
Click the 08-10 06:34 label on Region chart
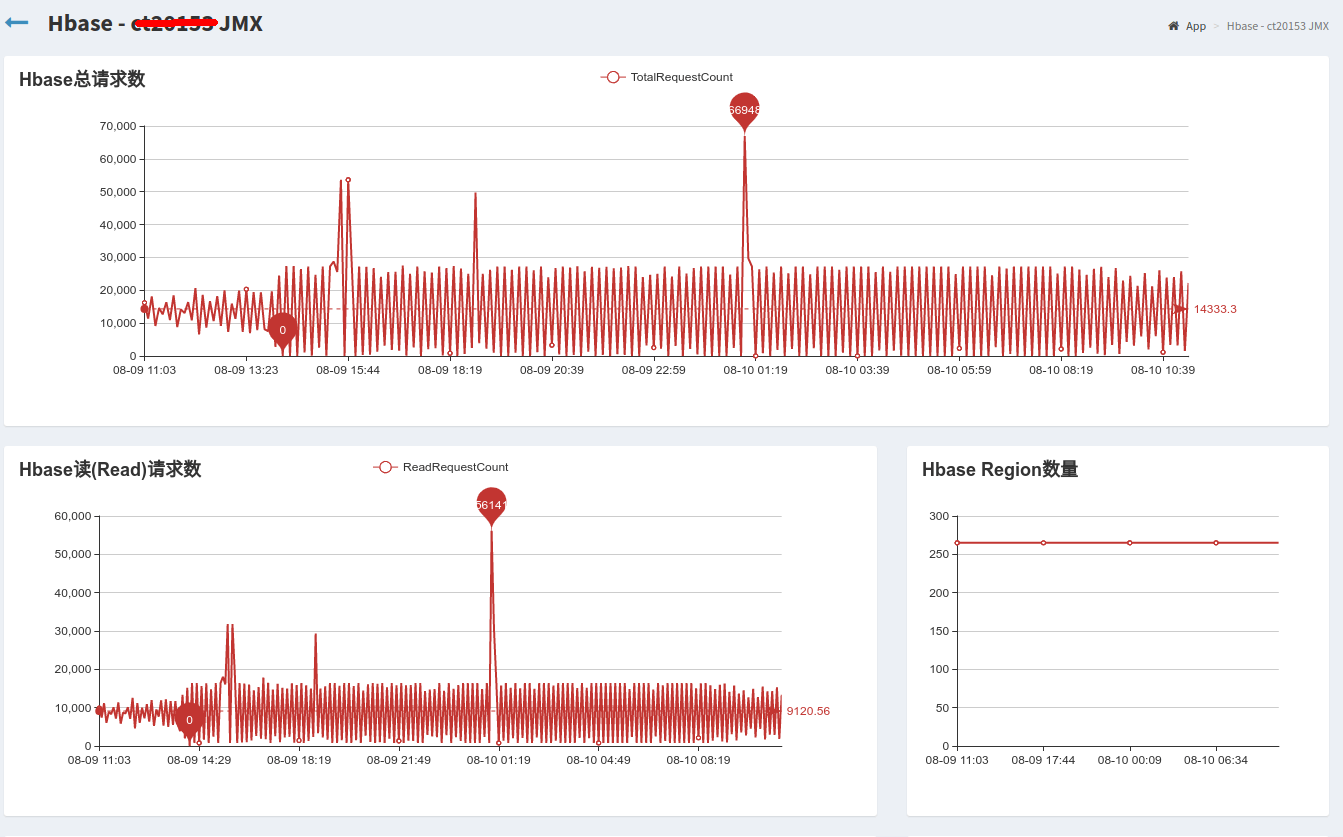click(1216, 760)
